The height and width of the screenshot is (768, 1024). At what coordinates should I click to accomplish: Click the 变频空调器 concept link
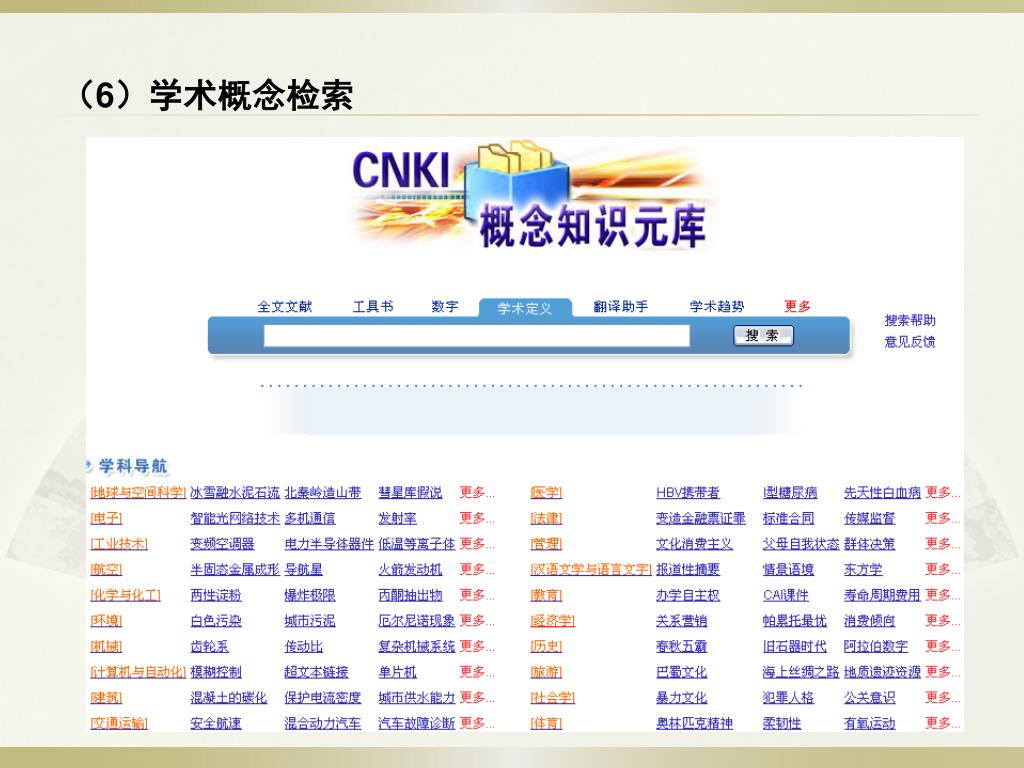pos(222,544)
